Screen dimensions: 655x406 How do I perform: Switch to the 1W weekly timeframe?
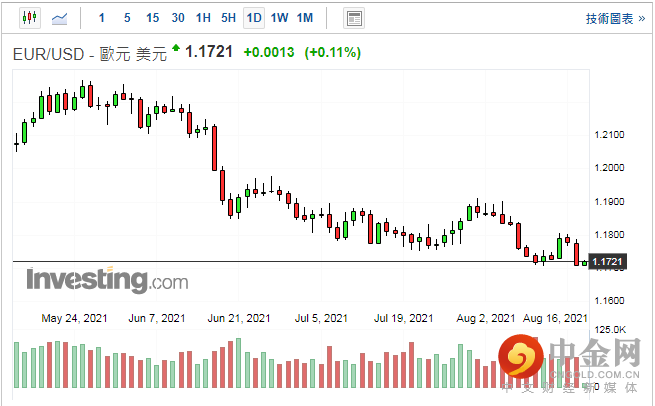tap(280, 18)
